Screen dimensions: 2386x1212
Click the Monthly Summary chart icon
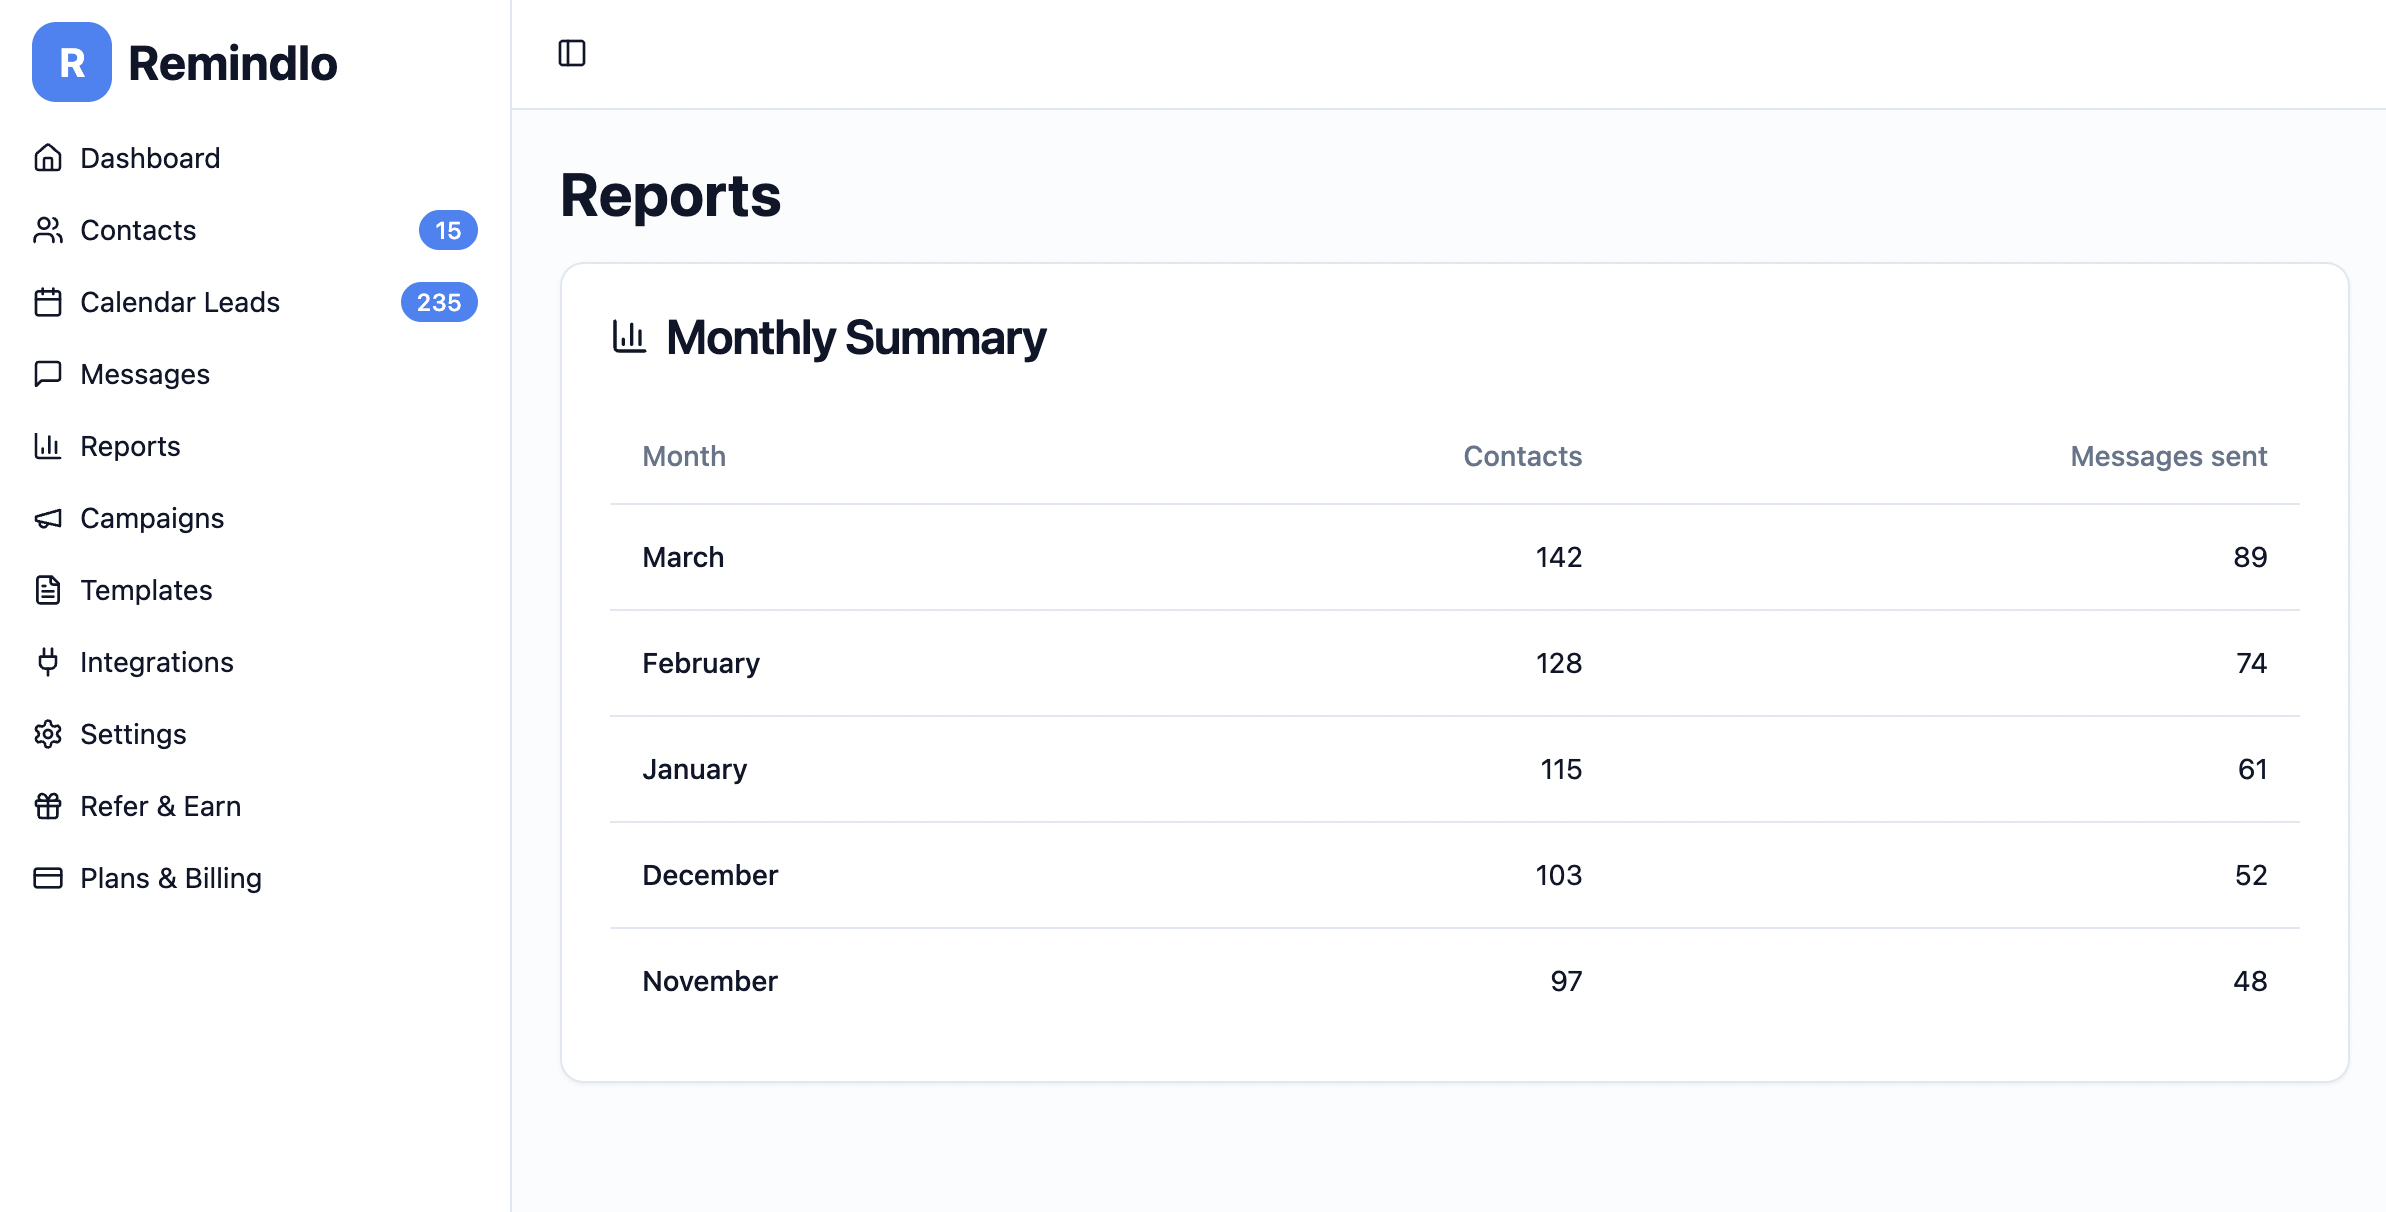pos(628,338)
